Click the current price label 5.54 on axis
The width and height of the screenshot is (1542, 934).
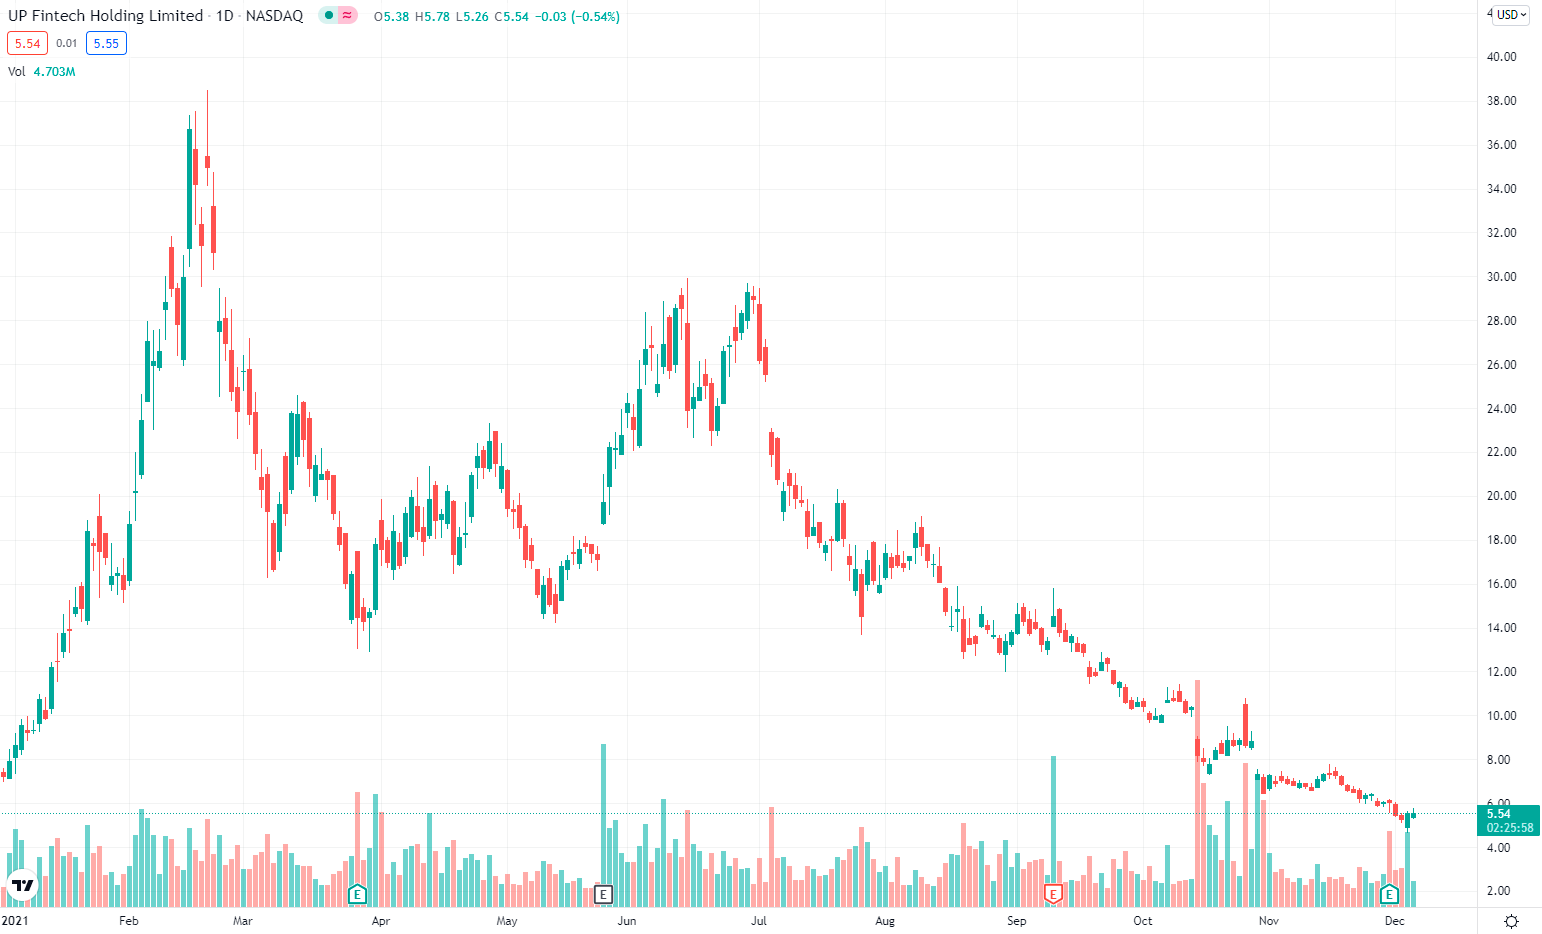(1508, 820)
